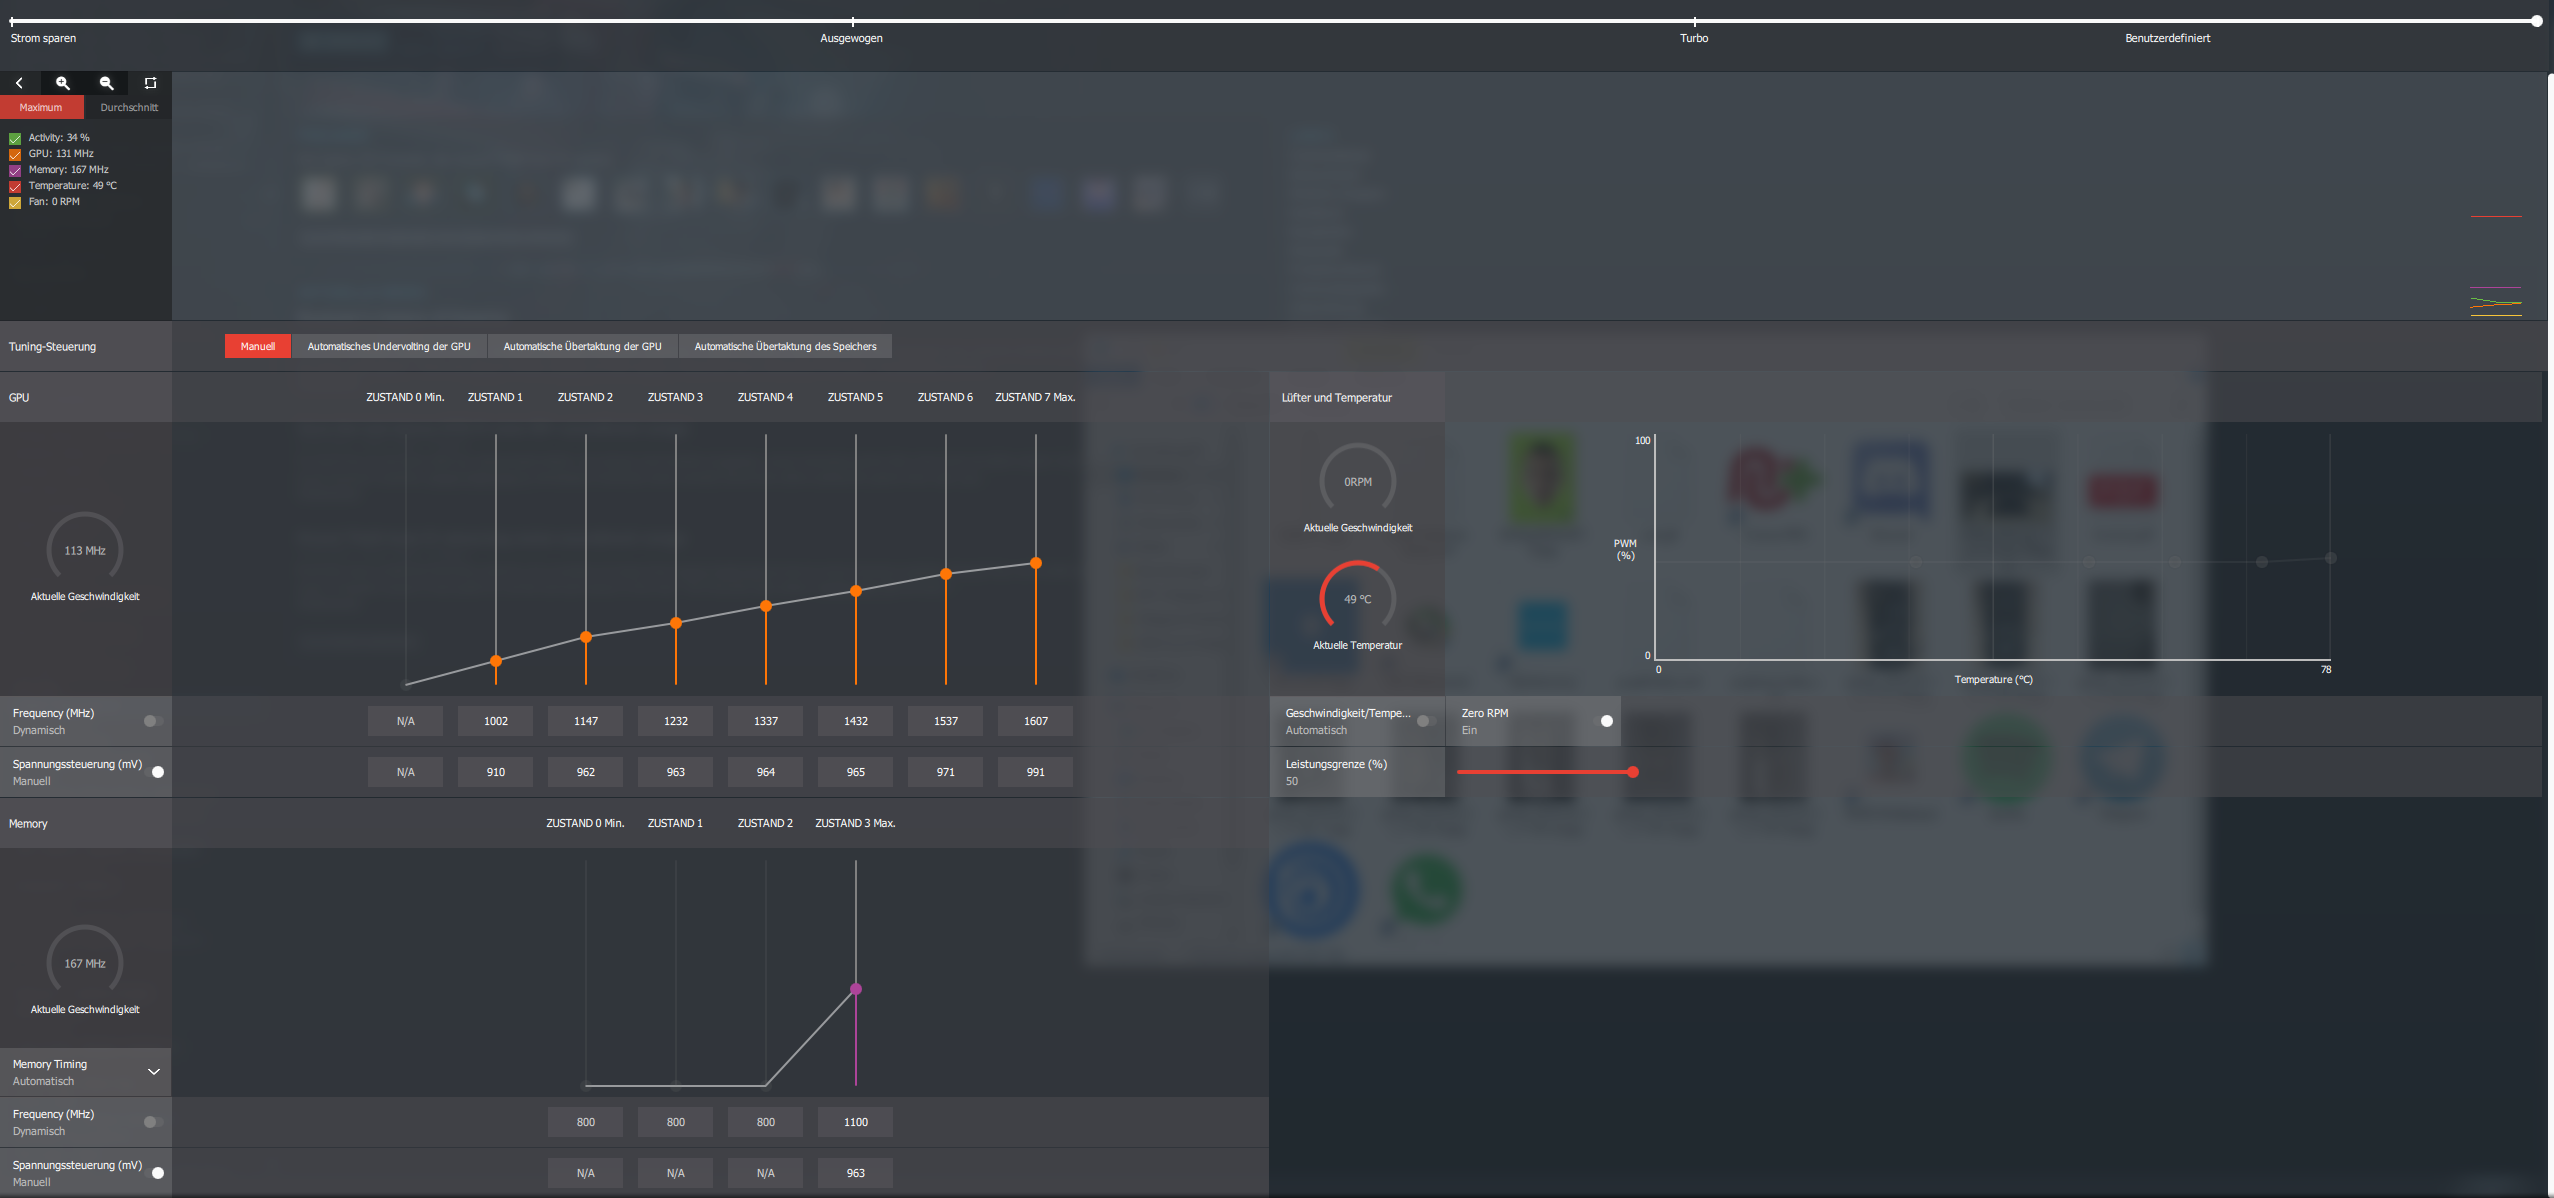Click the back arrow icon
The image size is (2554, 1198).
coord(19,83)
